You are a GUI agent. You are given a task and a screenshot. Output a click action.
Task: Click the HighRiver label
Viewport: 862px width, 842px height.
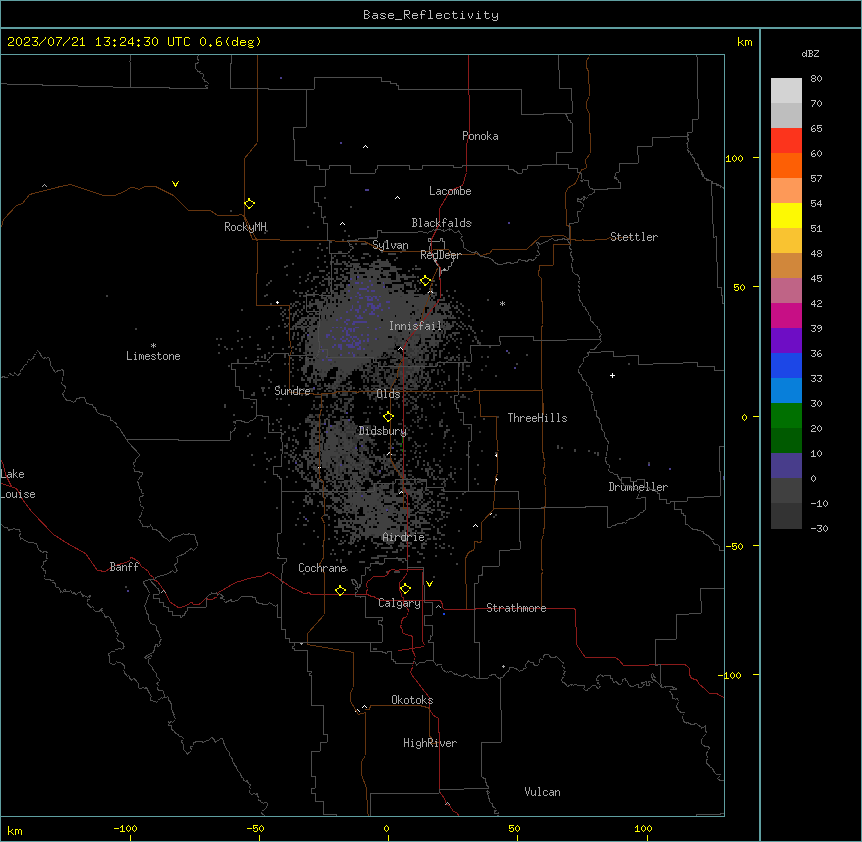click(430, 743)
